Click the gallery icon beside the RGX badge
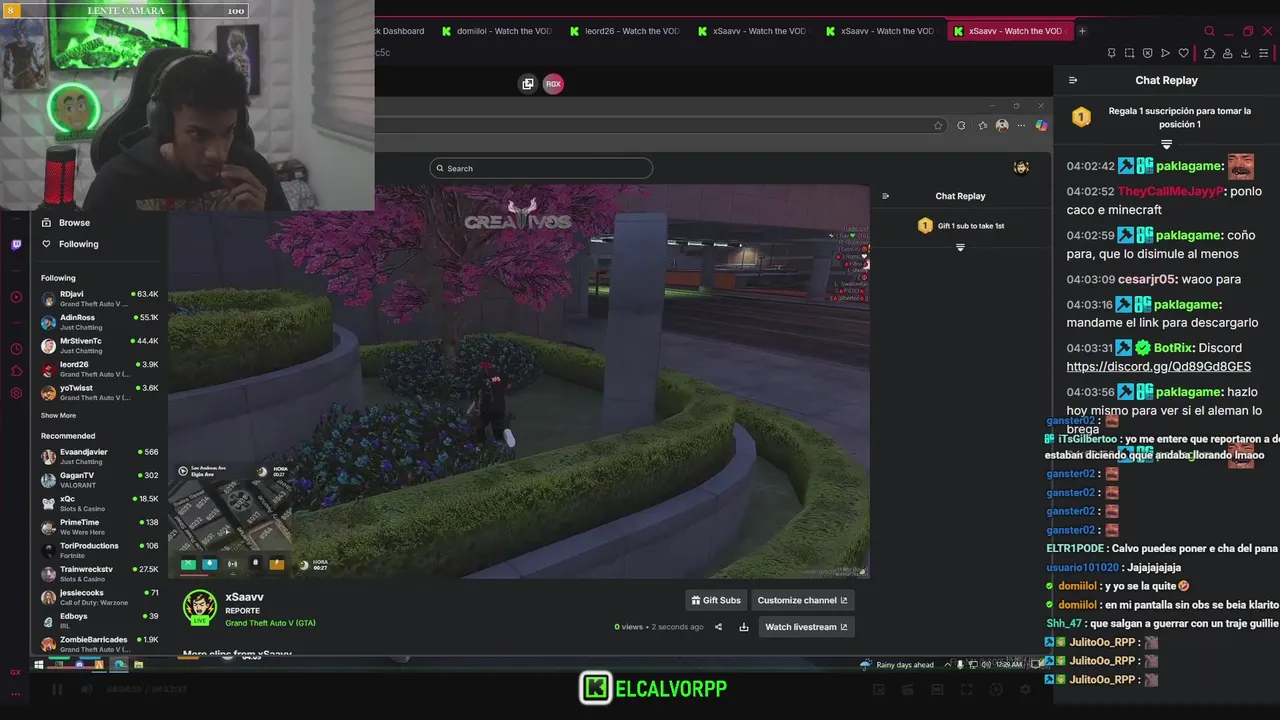This screenshot has width=1280, height=720. pyautogui.click(x=528, y=84)
